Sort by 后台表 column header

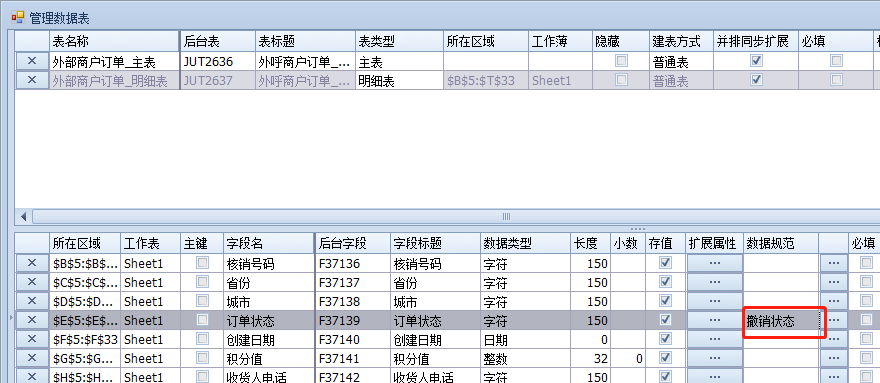(x=217, y=41)
